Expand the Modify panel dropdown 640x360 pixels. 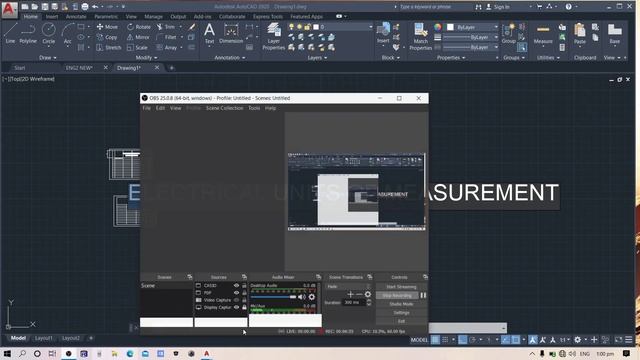tap(146, 58)
